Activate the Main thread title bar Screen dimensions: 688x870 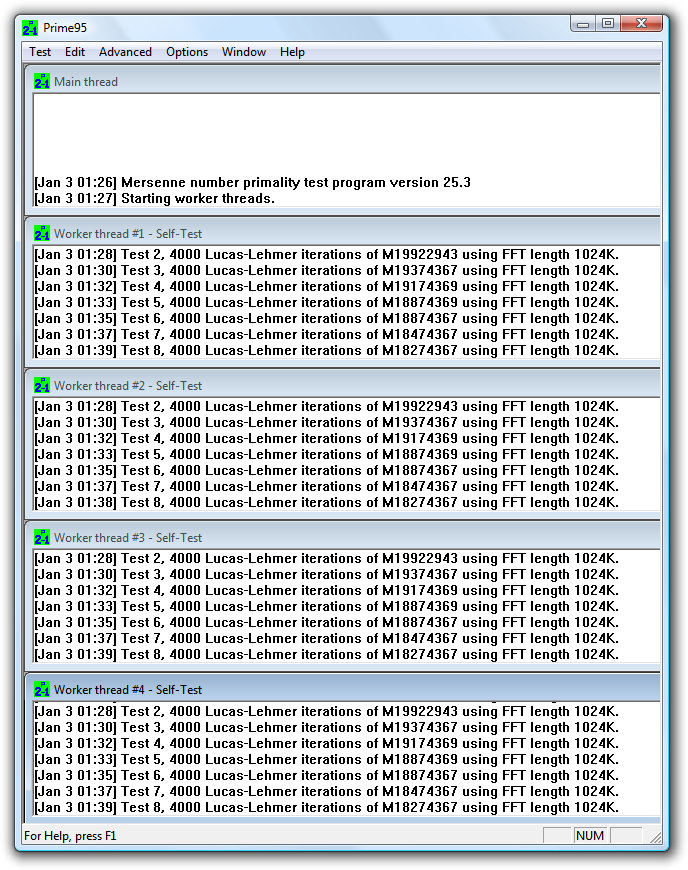(x=343, y=82)
